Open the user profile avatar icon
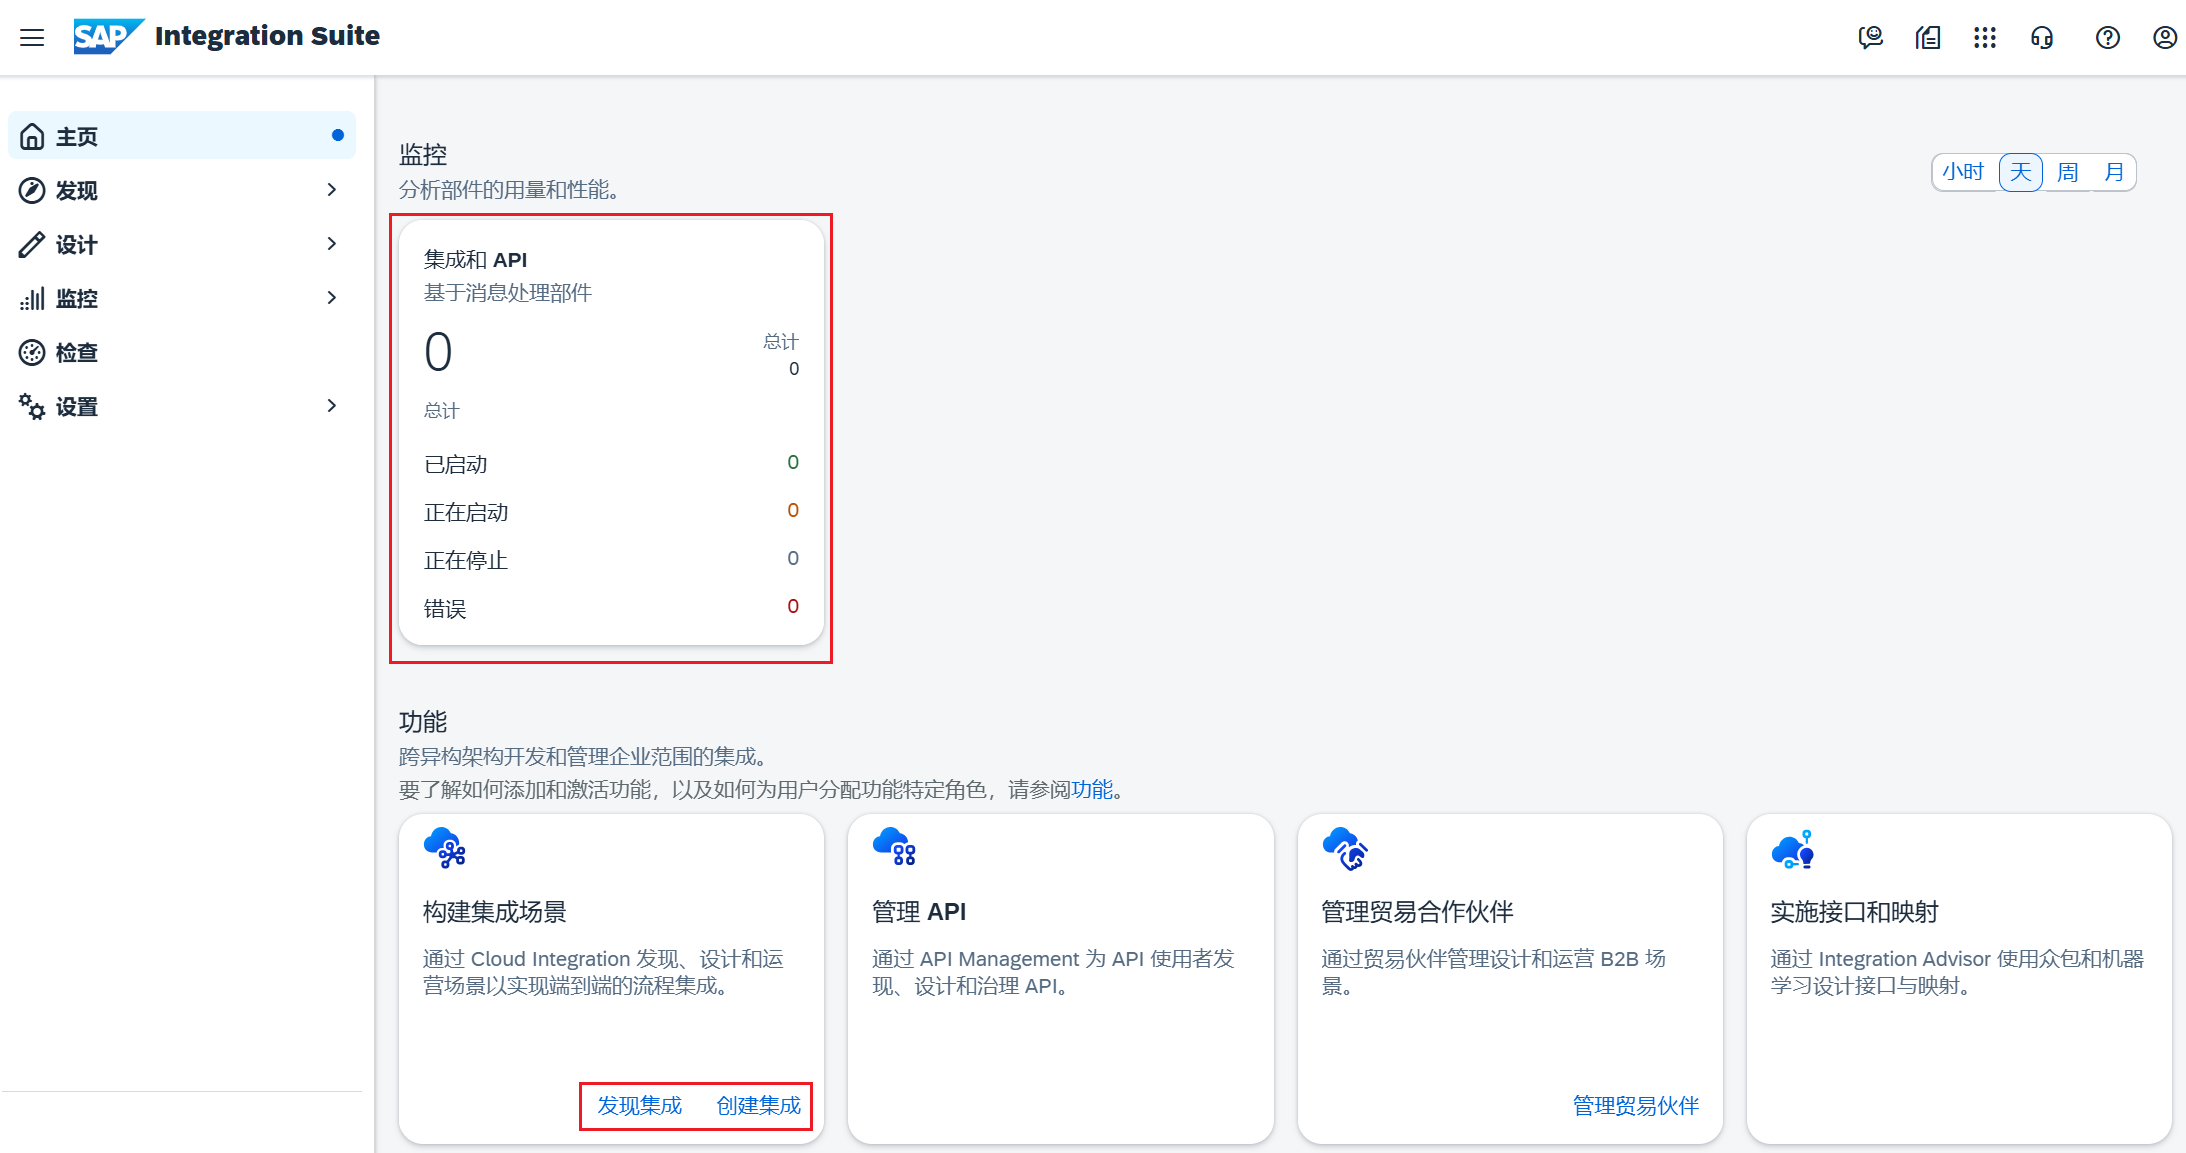This screenshot has height=1153, width=2186. (x=2164, y=37)
